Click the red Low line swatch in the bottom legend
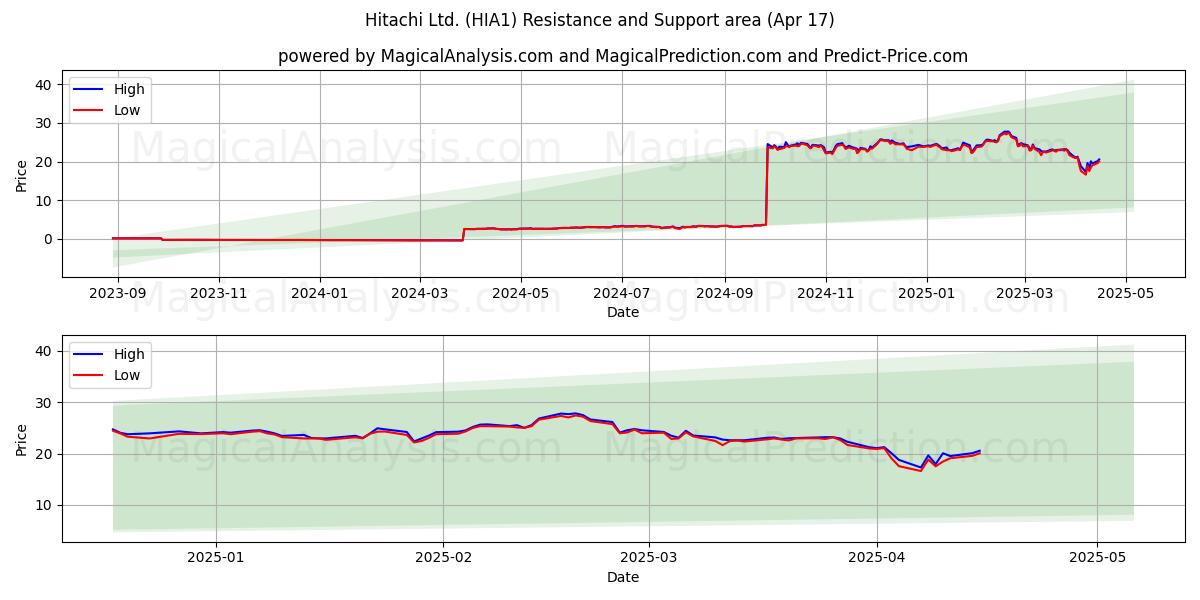Viewport: 1200px width, 600px height. coord(89,375)
